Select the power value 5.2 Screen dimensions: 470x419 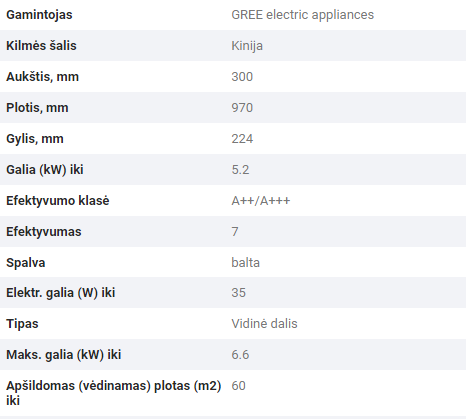[240, 170]
